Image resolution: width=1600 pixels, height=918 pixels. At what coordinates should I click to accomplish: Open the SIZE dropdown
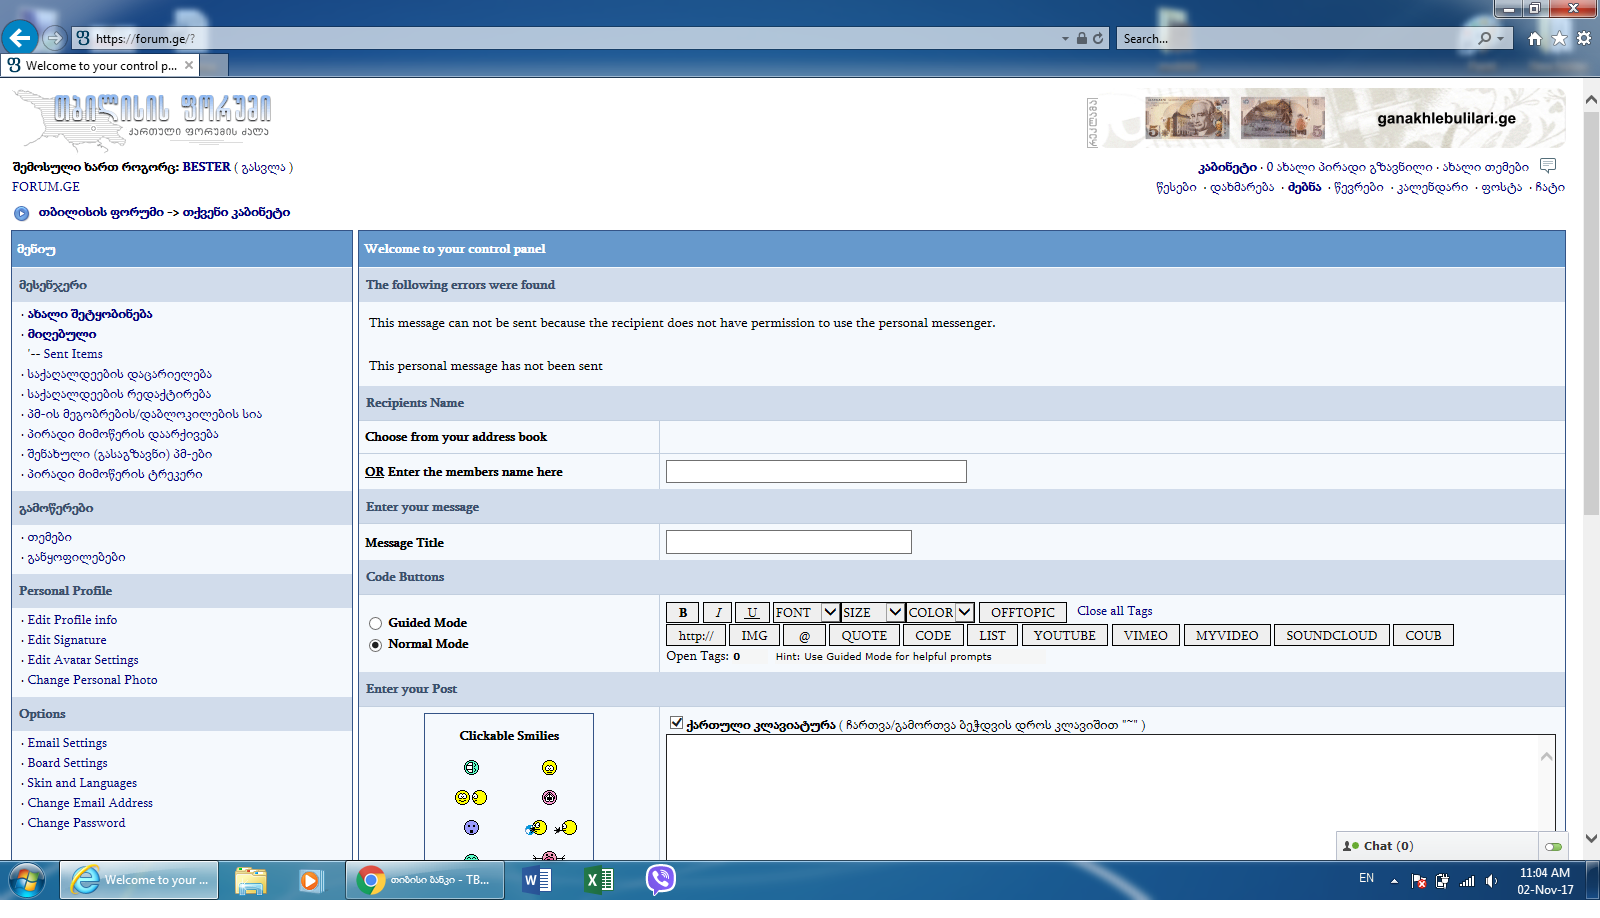tap(873, 612)
